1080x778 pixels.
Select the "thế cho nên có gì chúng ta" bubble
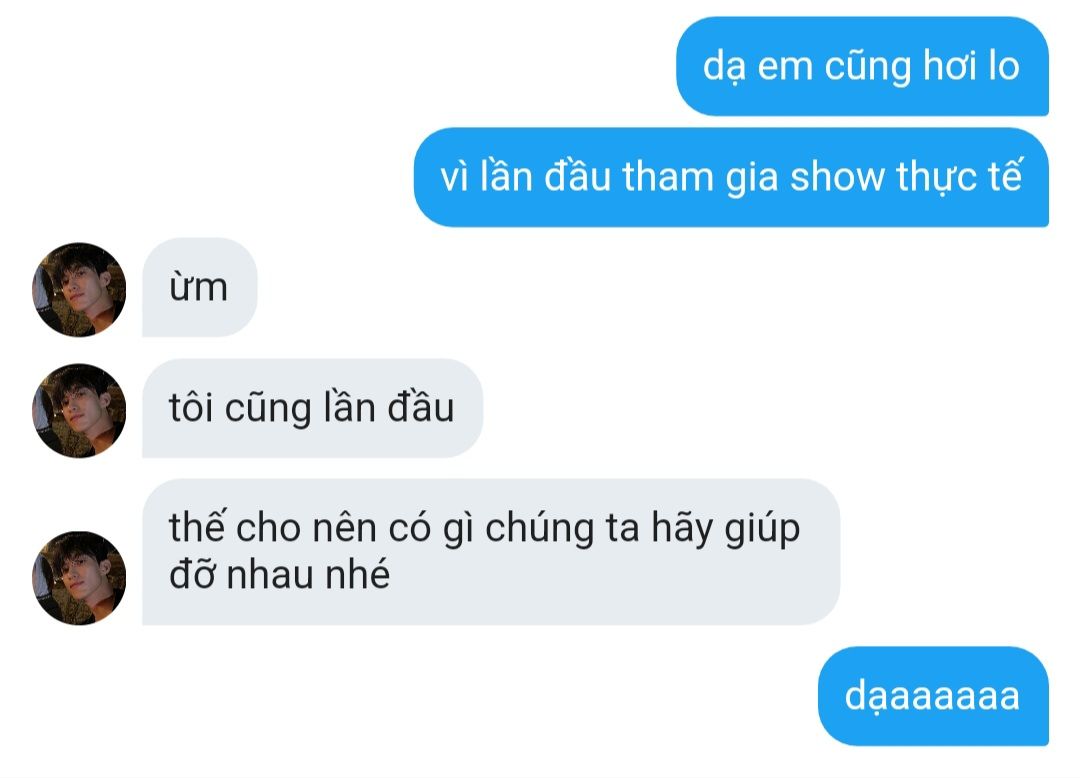(491, 551)
